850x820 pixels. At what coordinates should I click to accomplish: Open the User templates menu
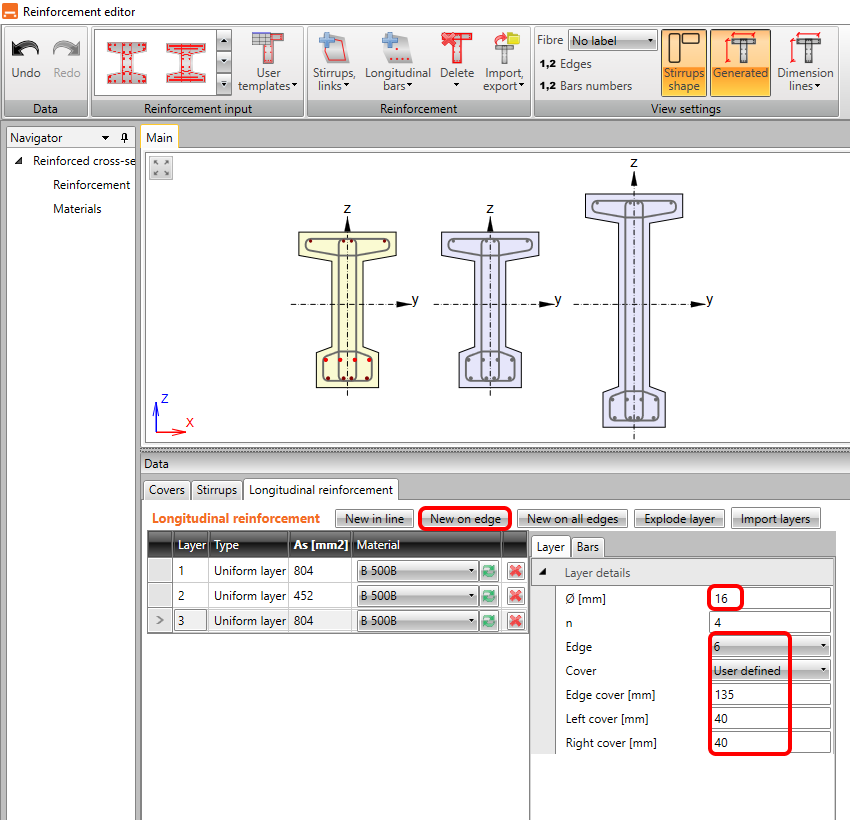tap(268, 62)
